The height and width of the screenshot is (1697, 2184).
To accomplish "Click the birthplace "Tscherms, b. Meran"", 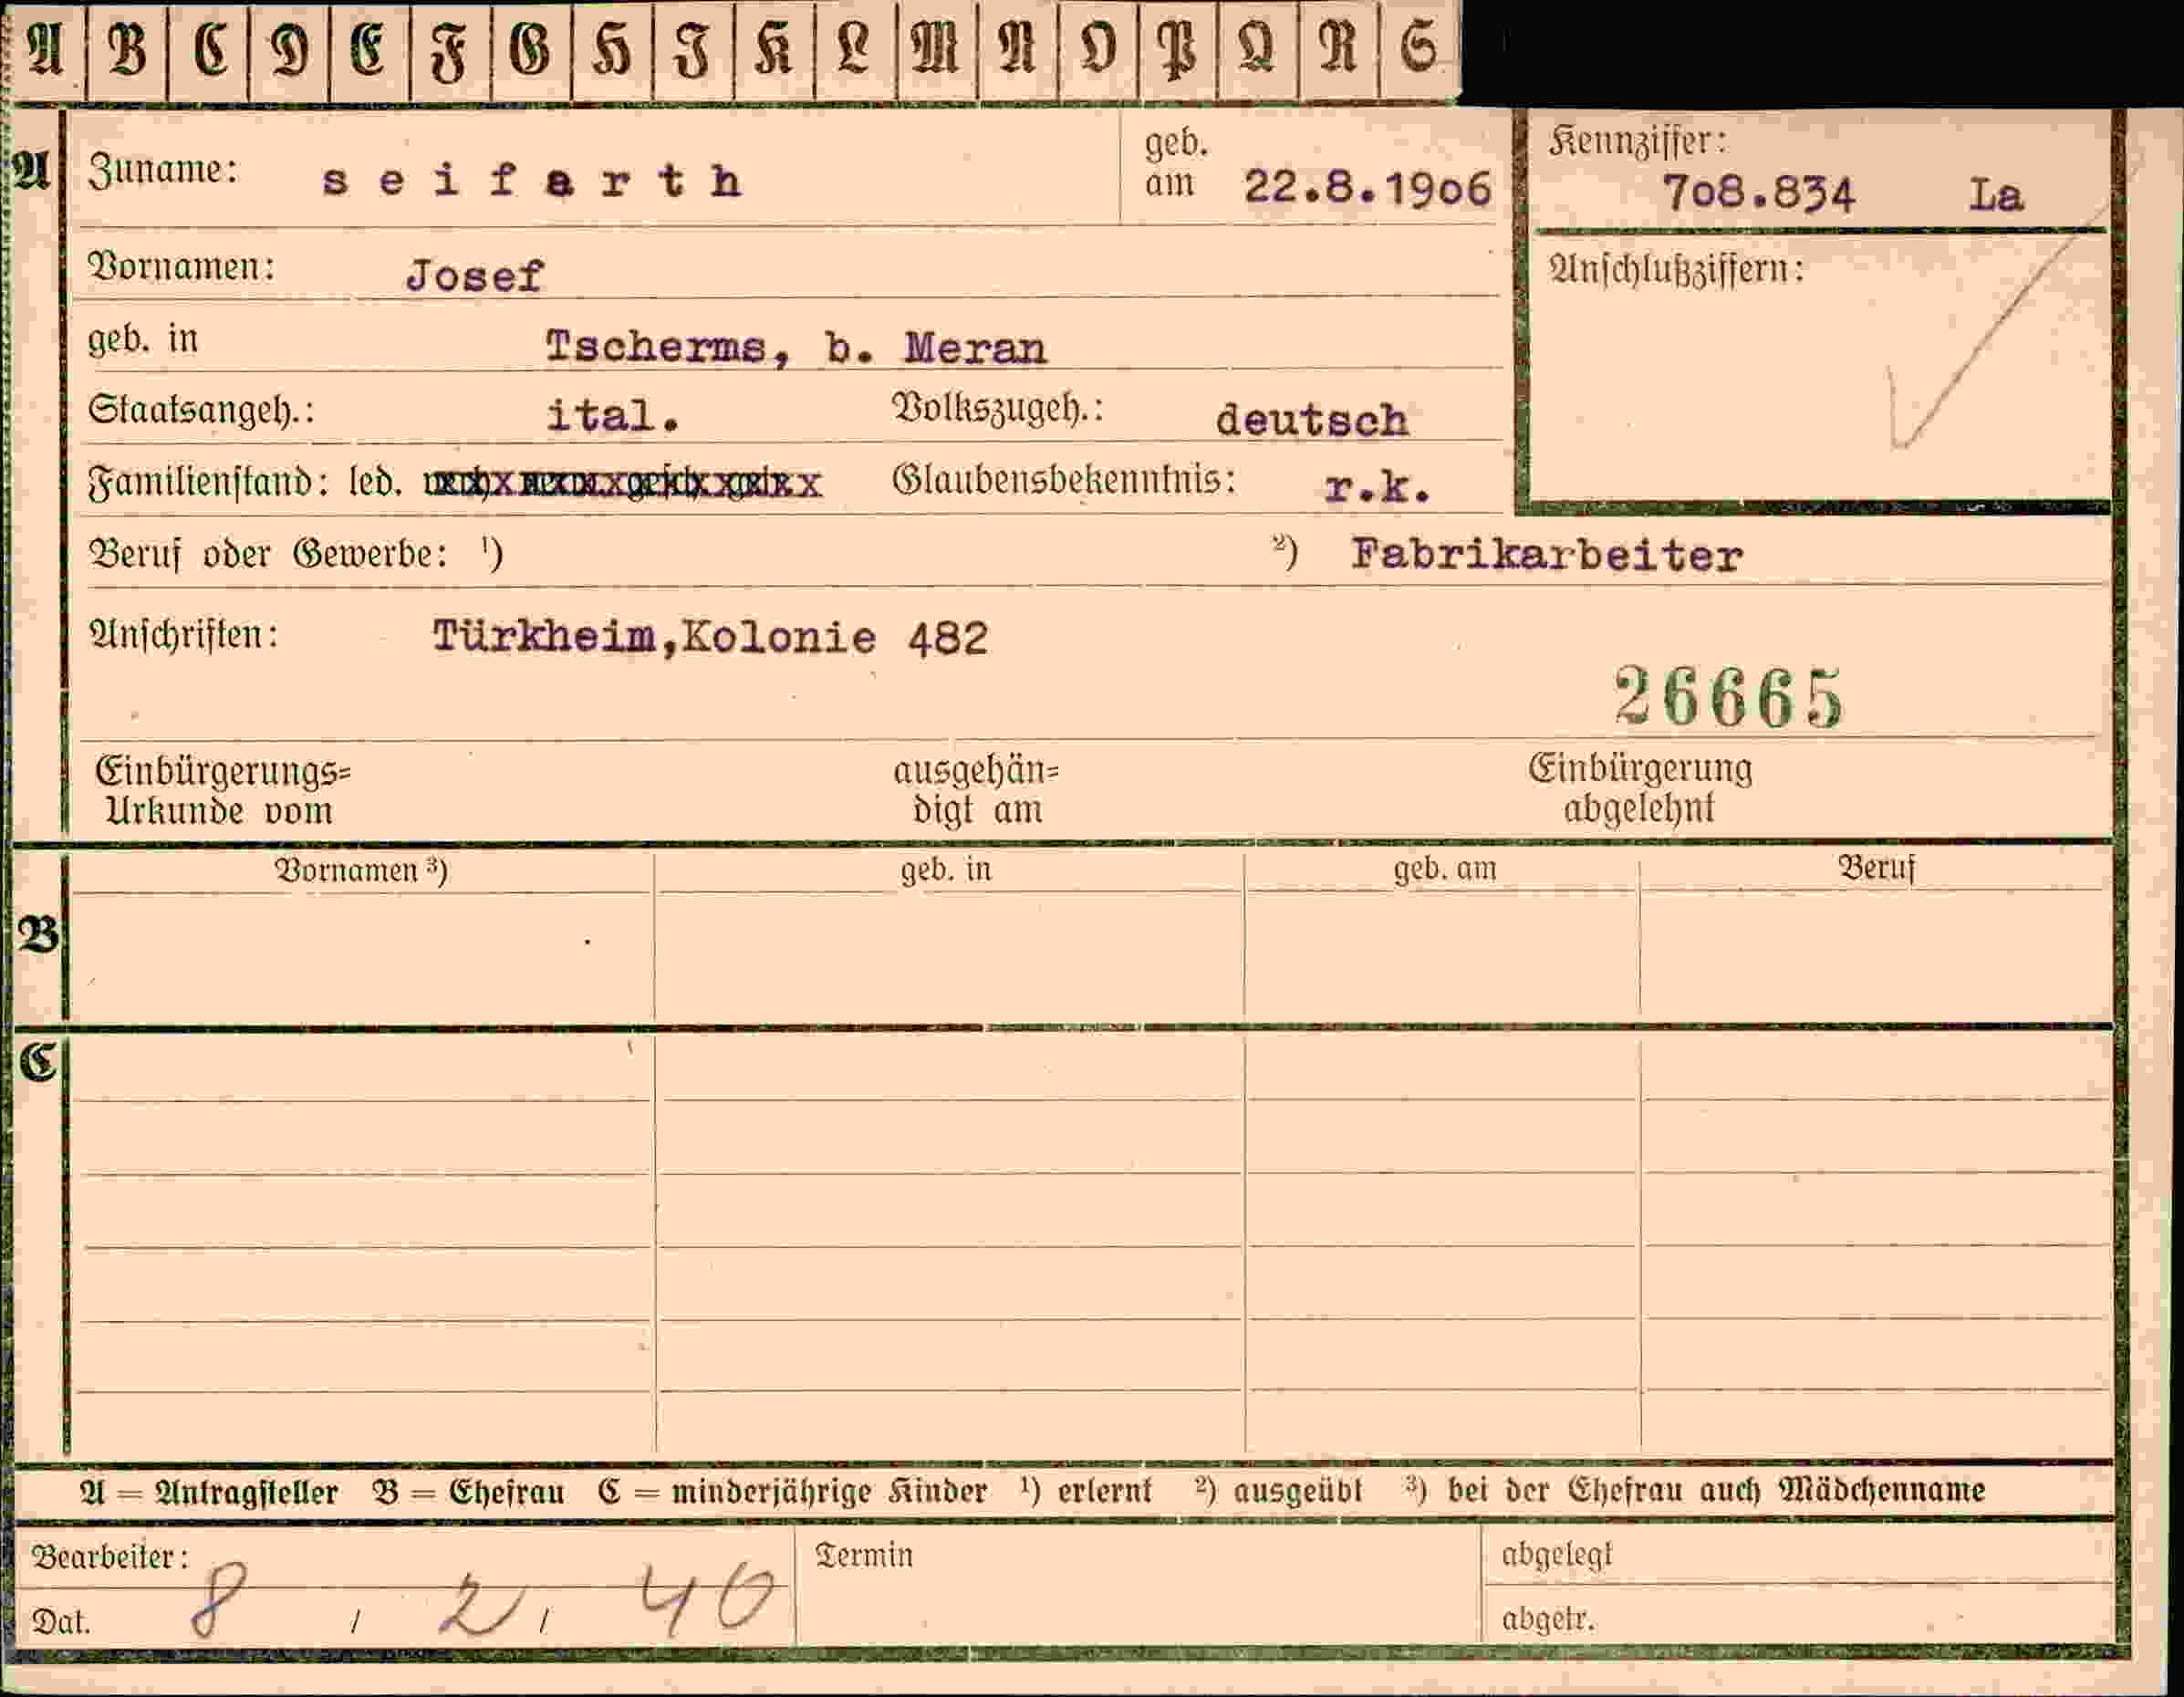I will 796,347.
